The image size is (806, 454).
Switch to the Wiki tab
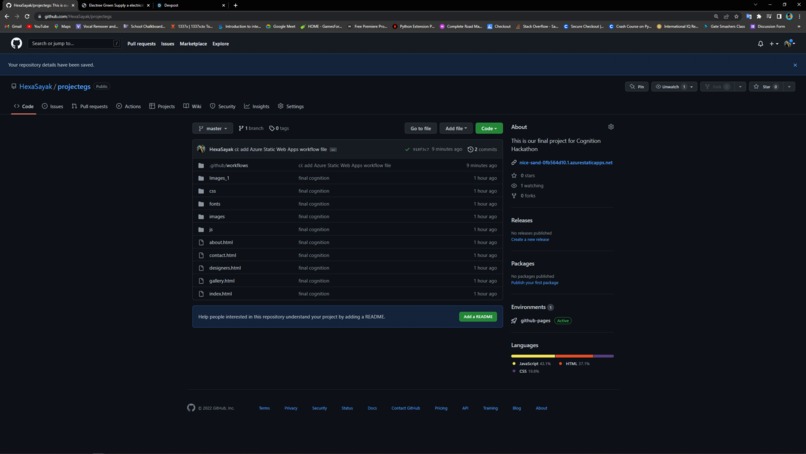(x=192, y=106)
